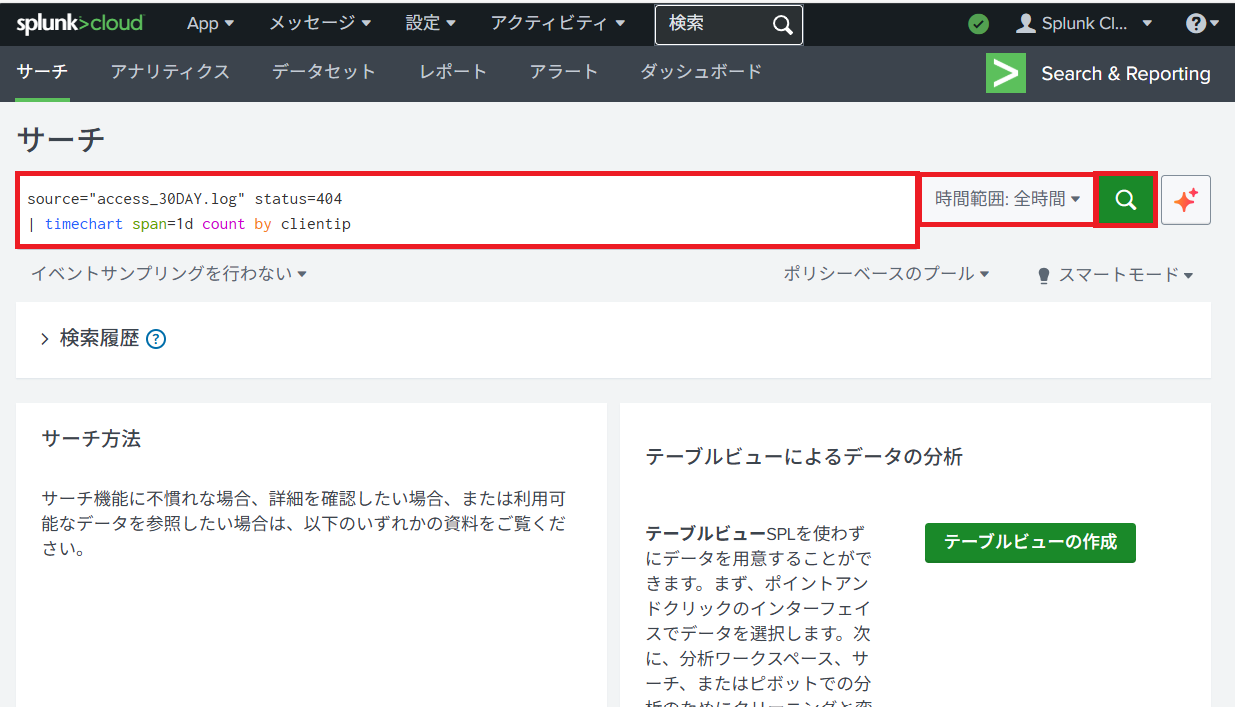1235x707 pixels.
Task: Click the search history help icon
Action: coord(156,339)
